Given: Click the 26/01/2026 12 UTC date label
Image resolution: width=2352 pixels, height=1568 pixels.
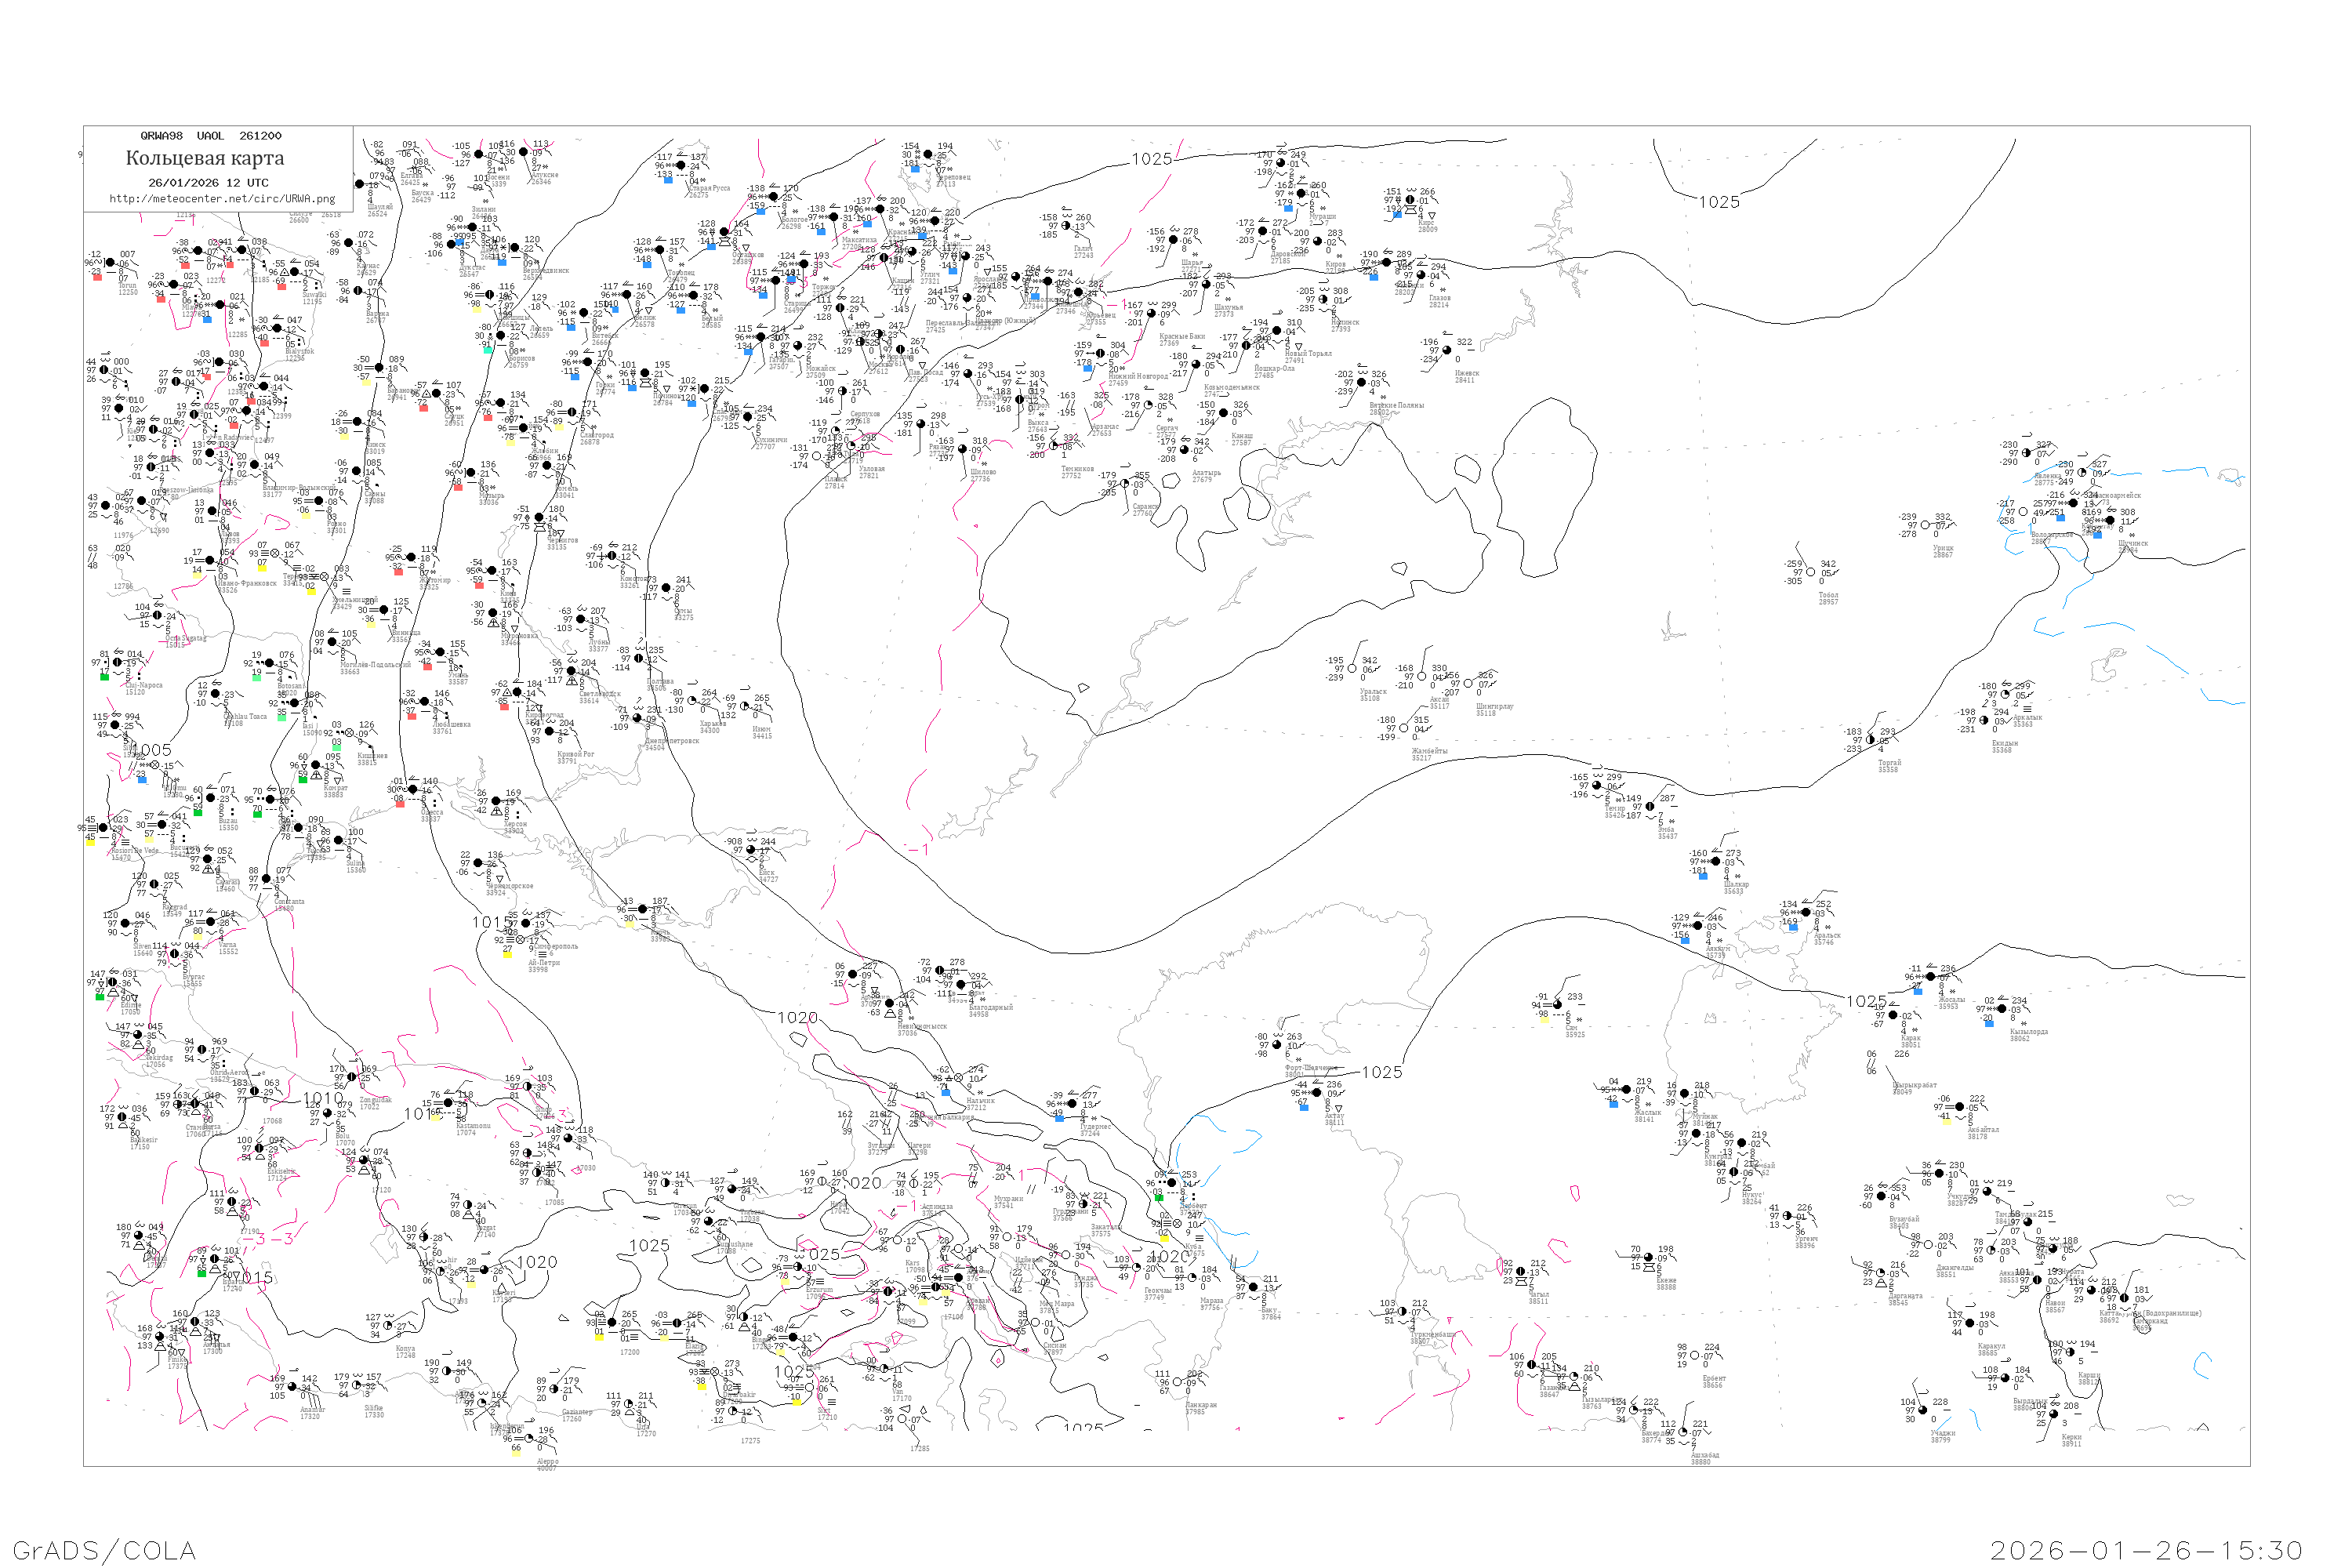Looking at the screenshot, I should point(208,183).
